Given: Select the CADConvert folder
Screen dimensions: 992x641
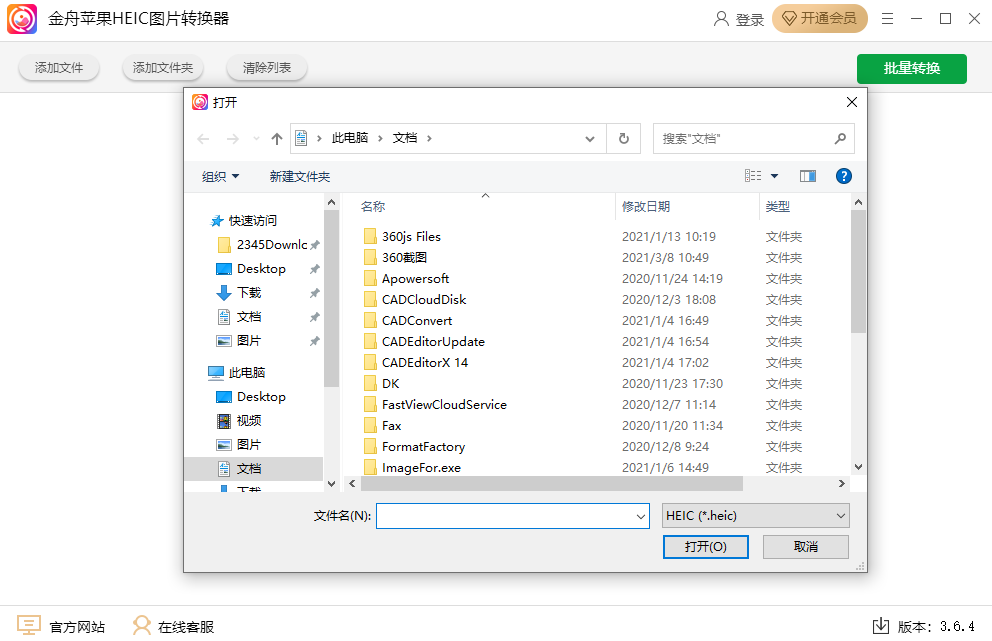Looking at the screenshot, I should click(x=417, y=321).
